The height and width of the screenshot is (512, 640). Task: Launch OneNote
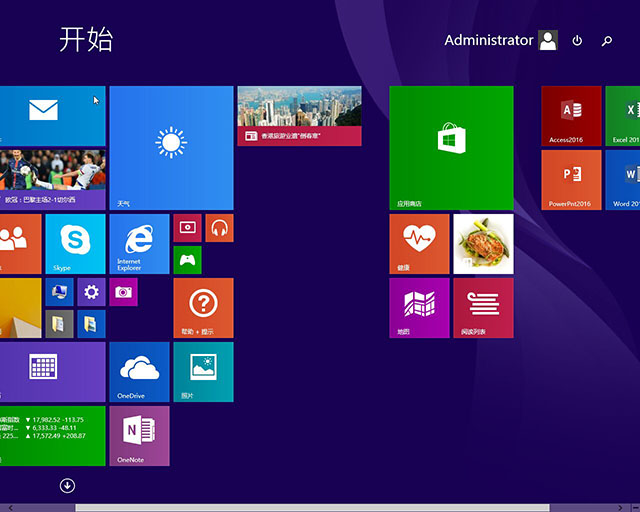click(x=139, y=436)
